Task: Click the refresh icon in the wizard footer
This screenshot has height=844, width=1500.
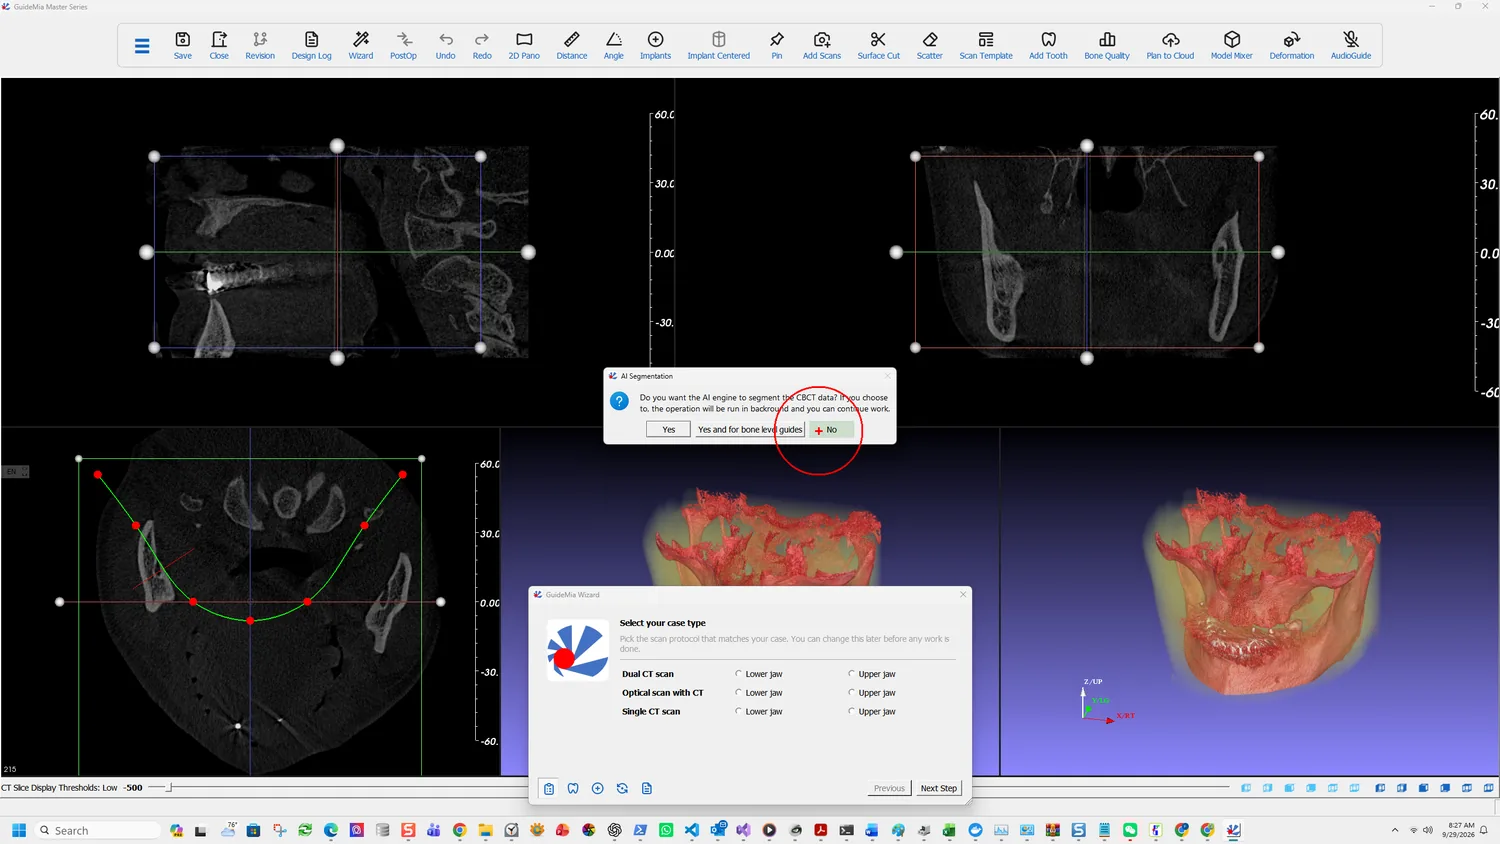Action: [x=622, y=789]
